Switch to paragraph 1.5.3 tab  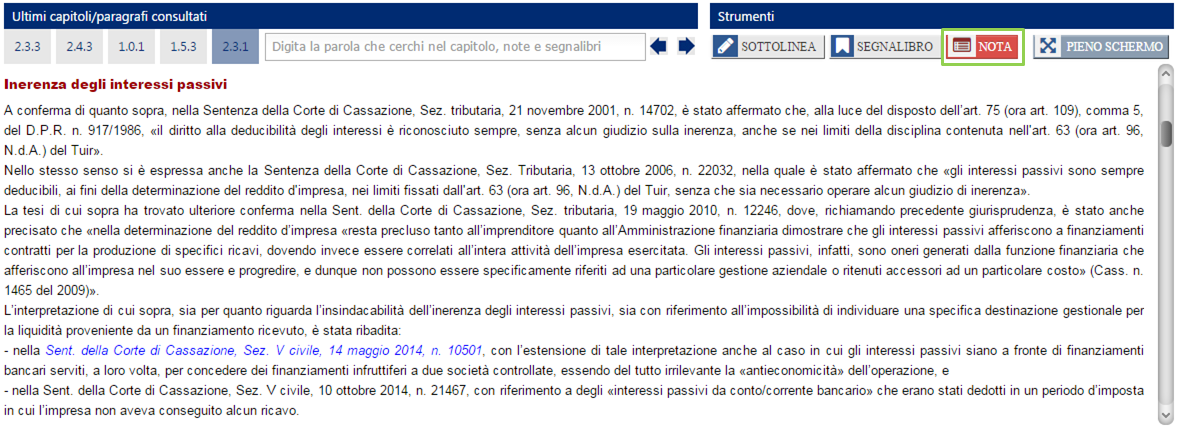[184, 46]
